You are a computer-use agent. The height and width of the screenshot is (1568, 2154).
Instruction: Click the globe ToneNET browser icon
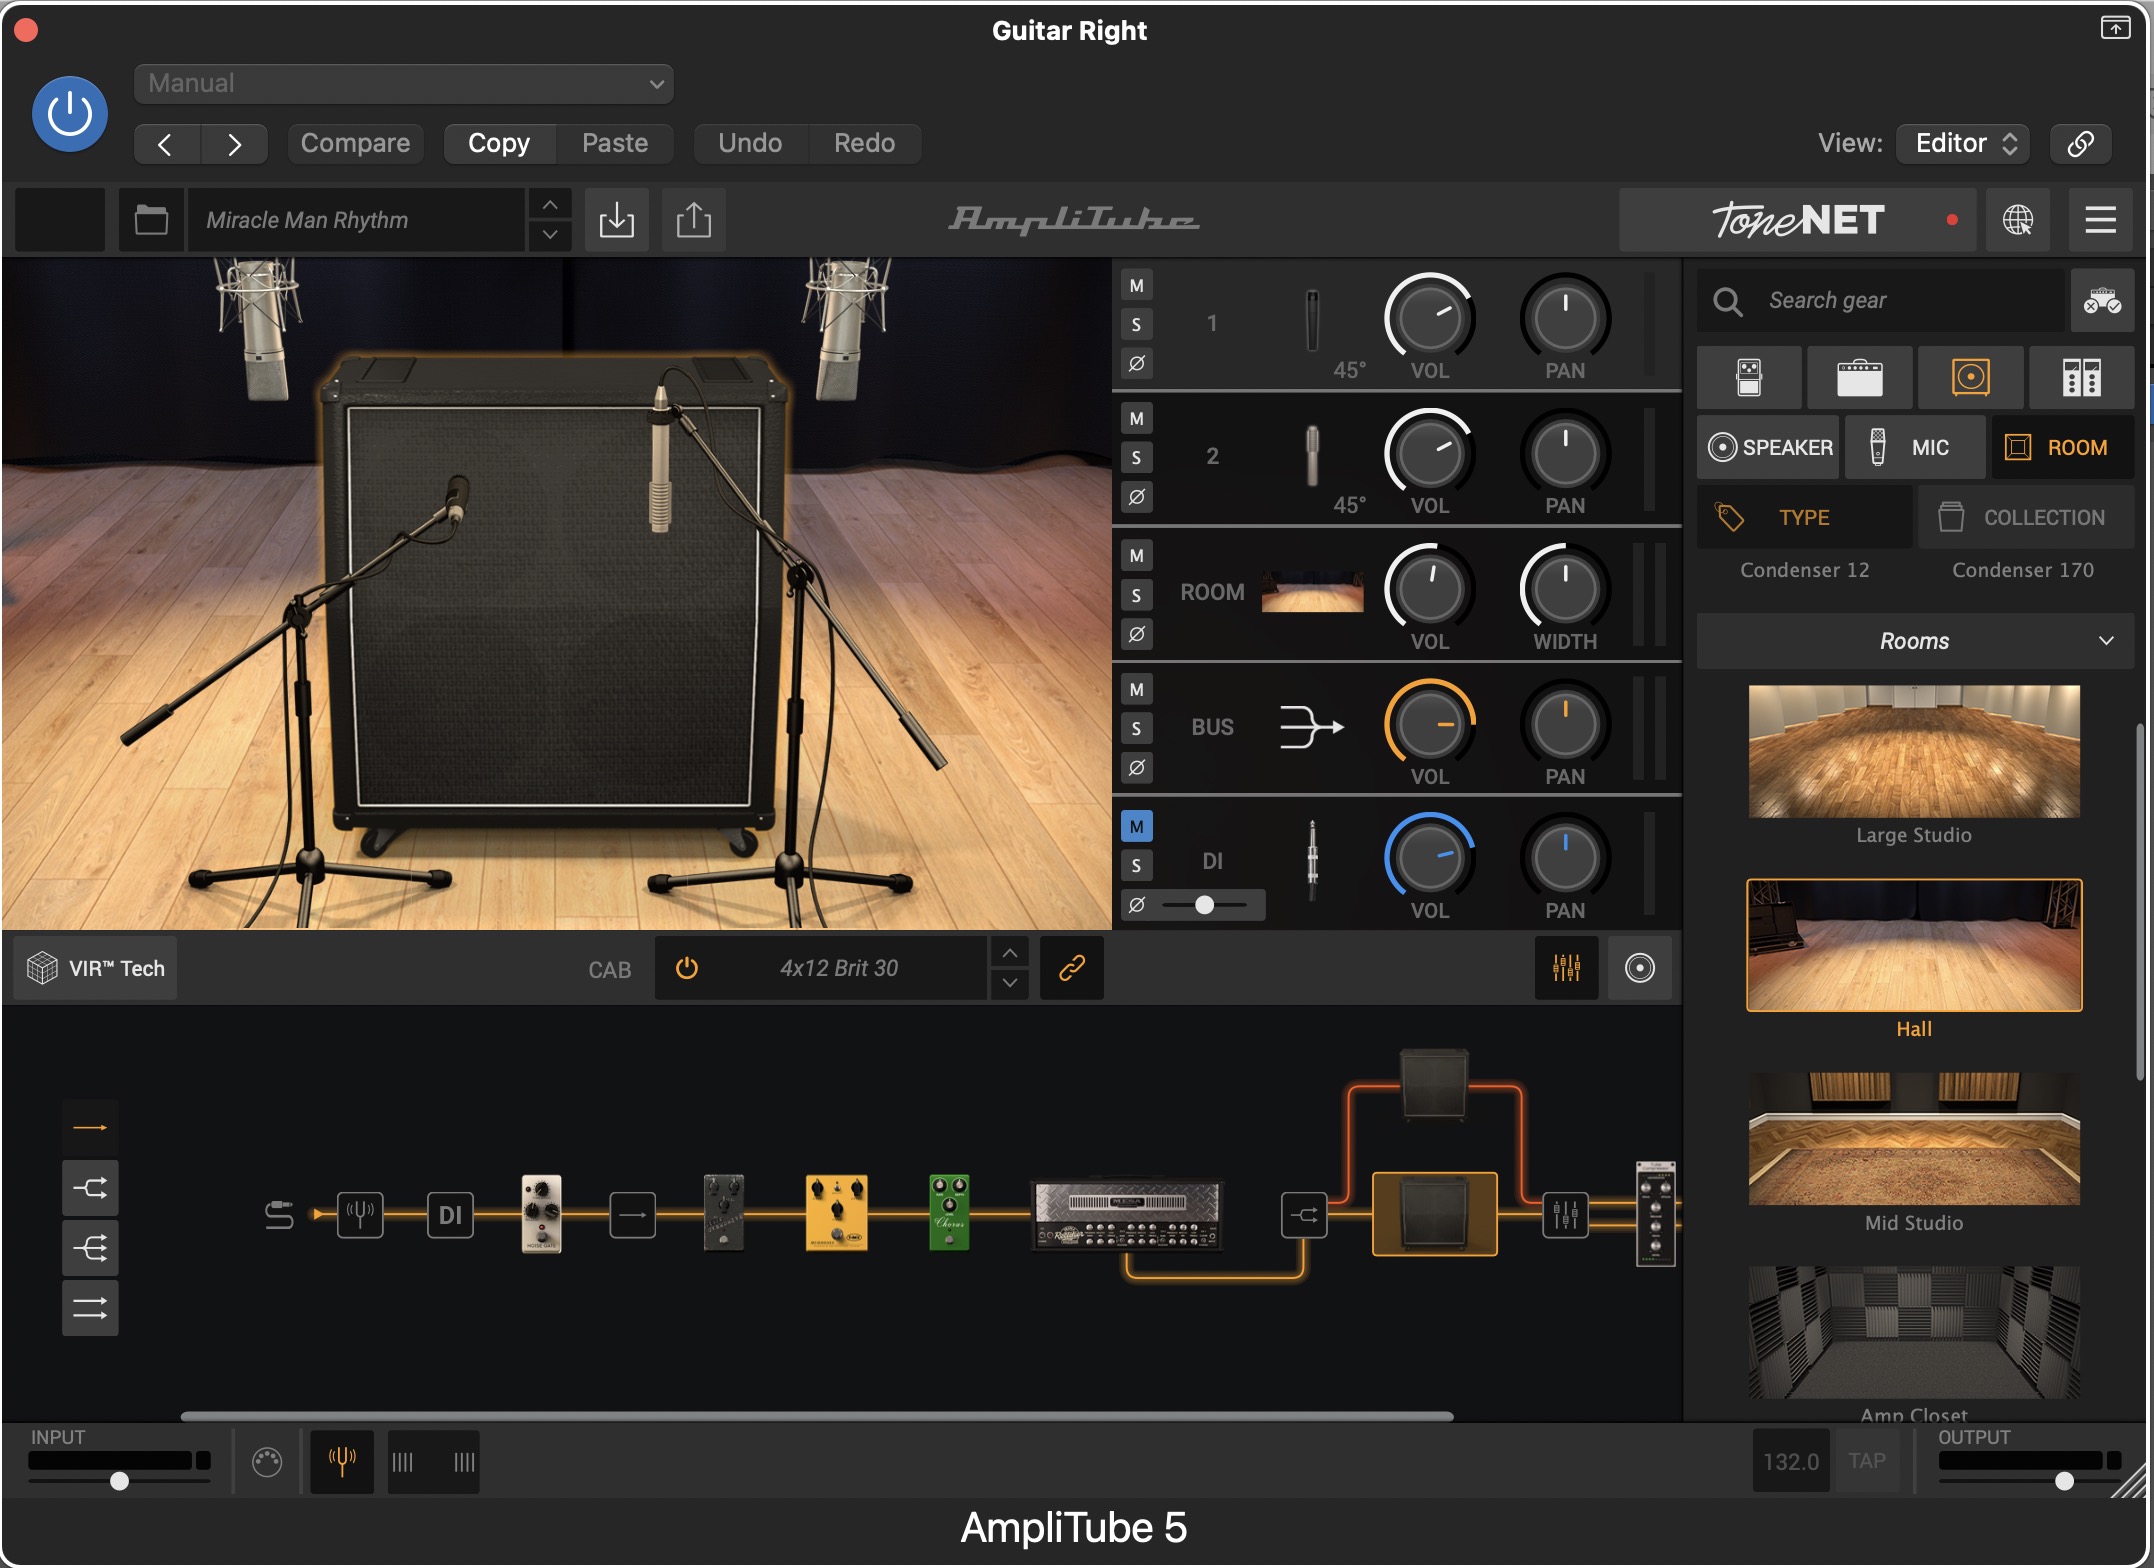[x=2018, y=220]
